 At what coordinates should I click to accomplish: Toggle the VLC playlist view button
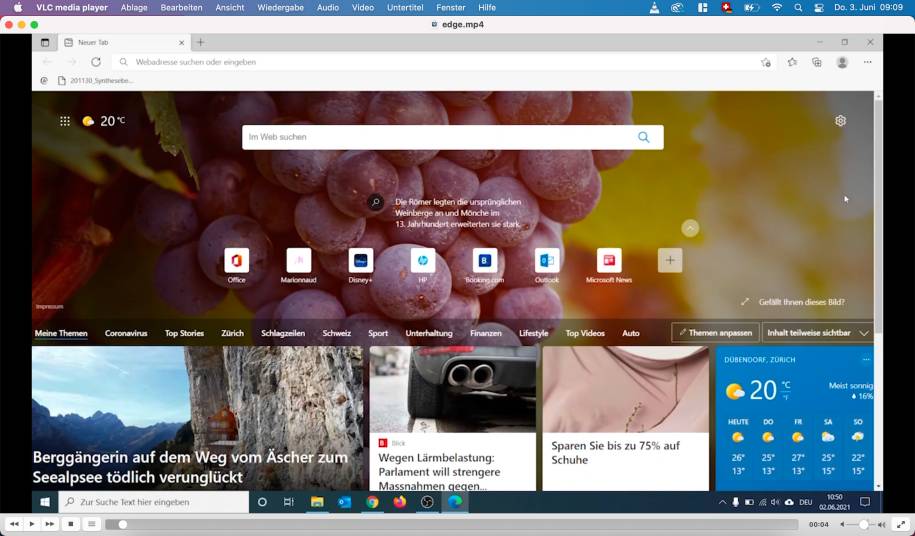point(92,524)
